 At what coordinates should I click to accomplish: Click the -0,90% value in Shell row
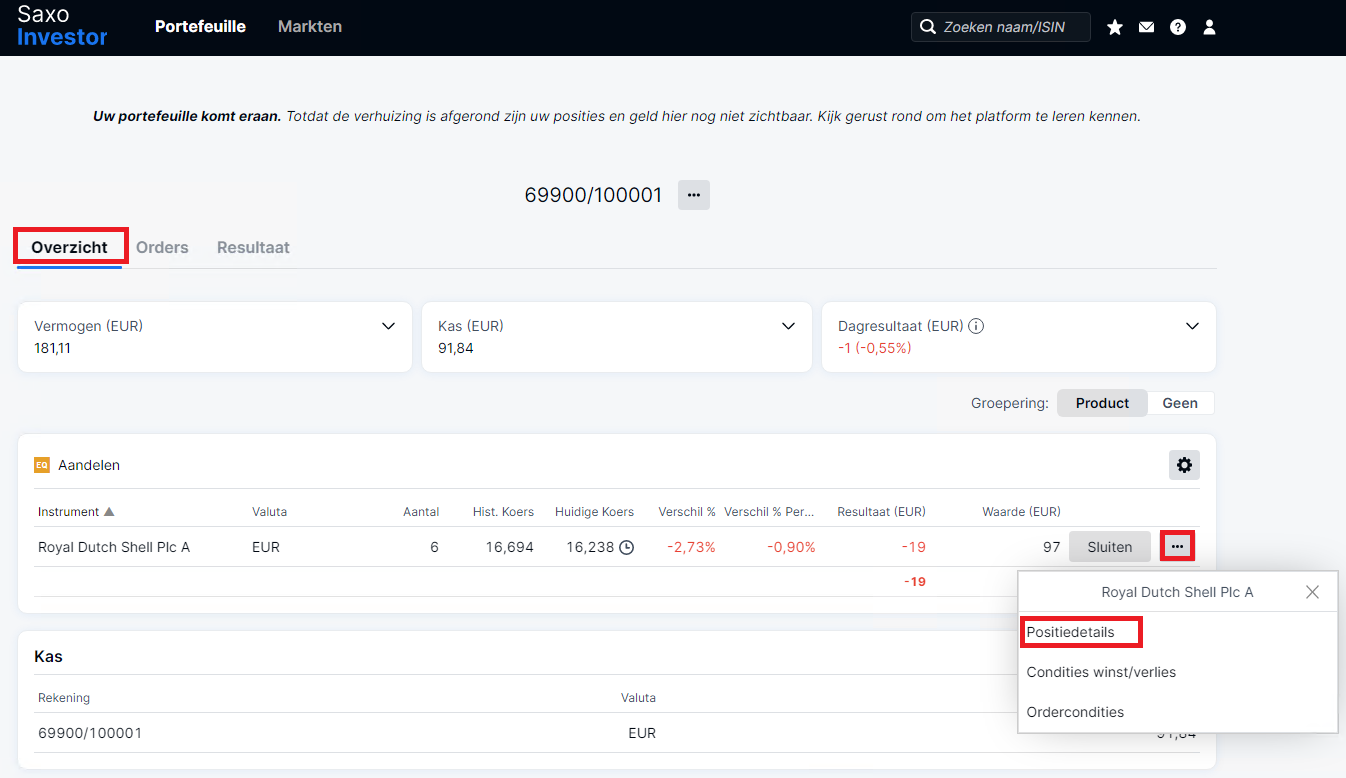791,547
